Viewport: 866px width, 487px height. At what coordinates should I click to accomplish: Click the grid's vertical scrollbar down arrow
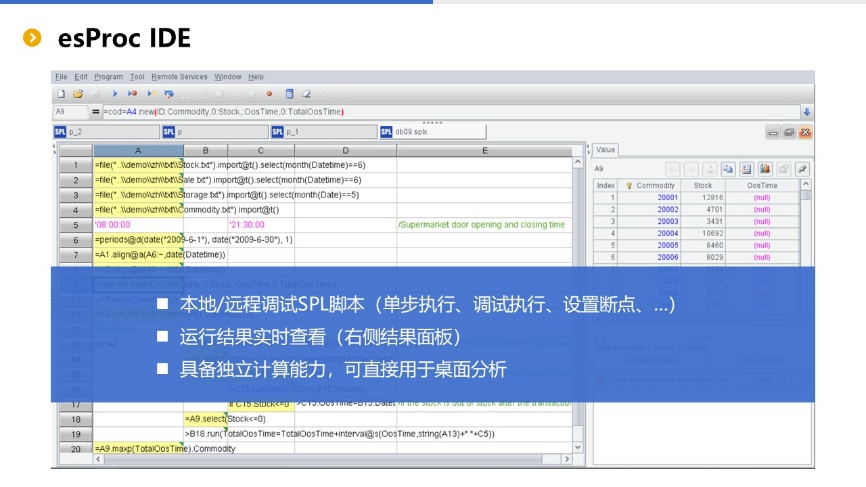(578, 448)
